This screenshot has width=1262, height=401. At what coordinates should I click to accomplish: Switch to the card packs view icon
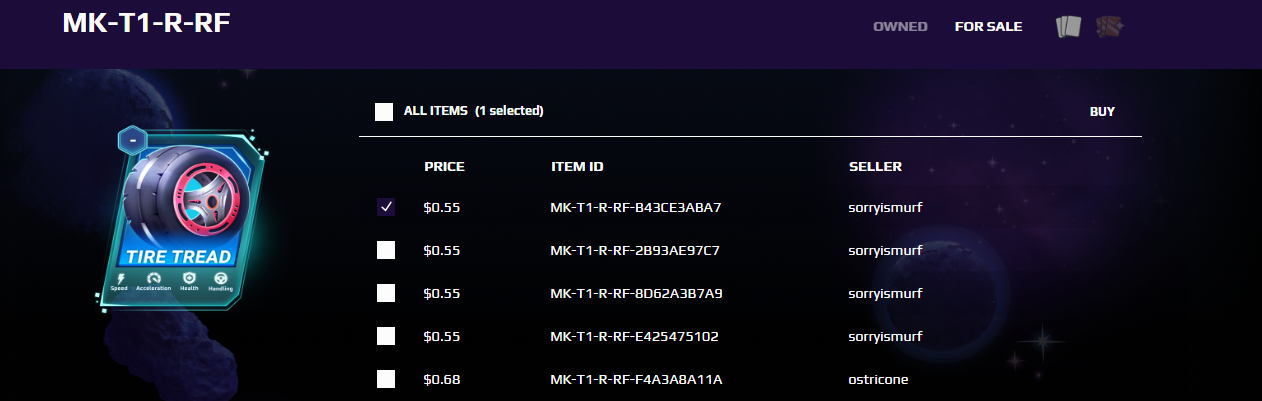pos(1109,27)
